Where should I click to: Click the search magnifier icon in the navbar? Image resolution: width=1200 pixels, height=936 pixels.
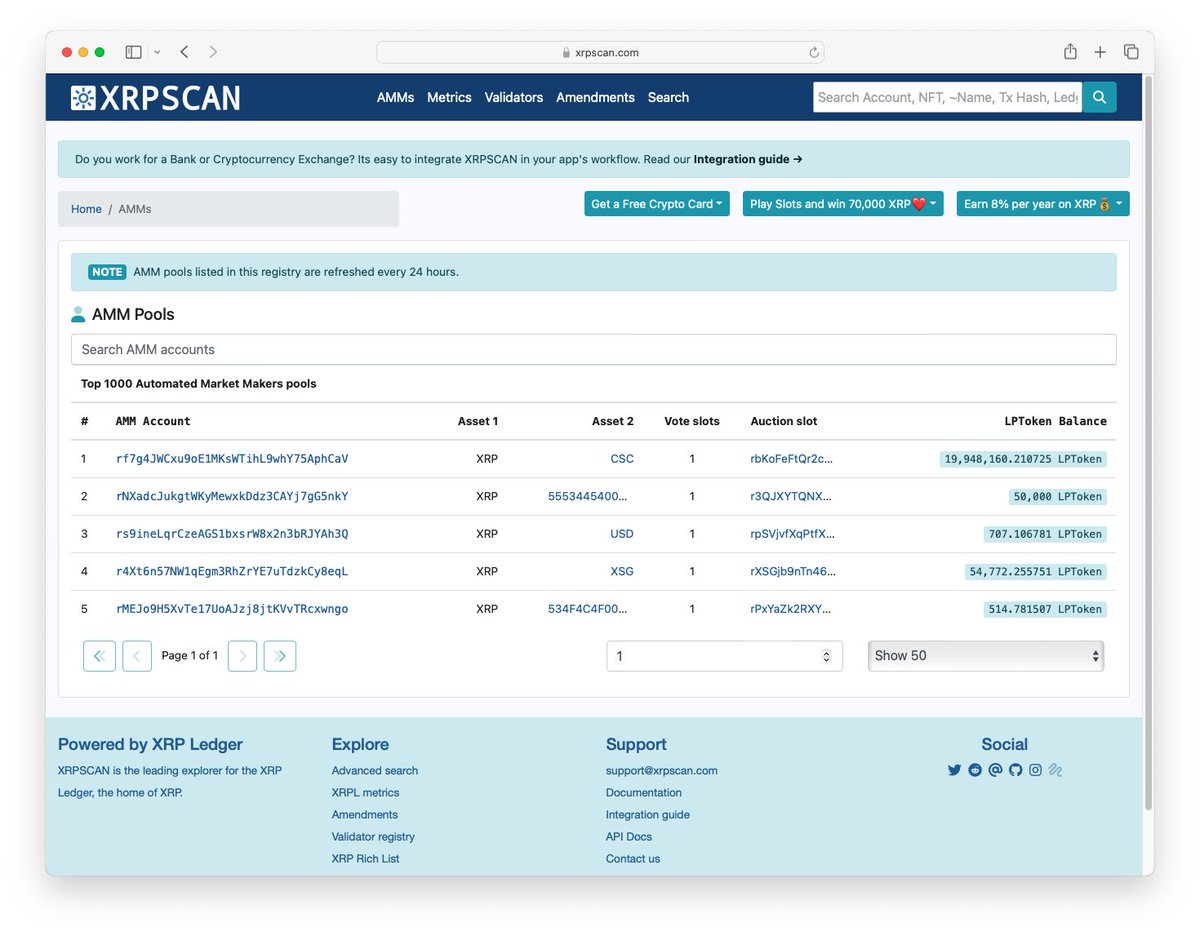pos(1098,97)
